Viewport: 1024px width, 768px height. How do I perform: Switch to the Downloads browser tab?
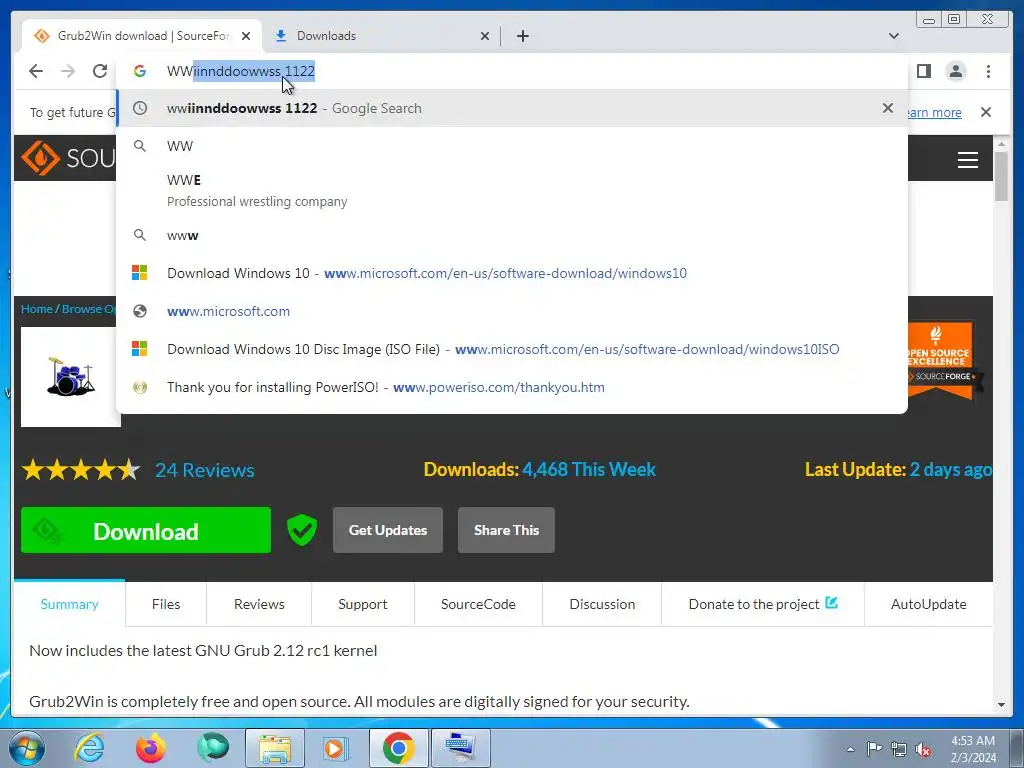381,36
